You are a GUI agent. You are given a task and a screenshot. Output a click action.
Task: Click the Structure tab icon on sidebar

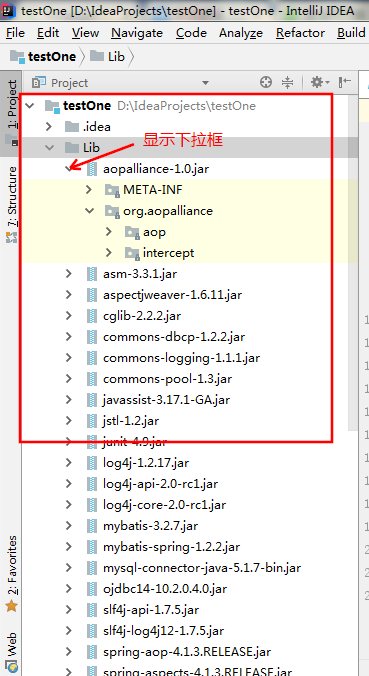pyautogui.click(x=12, y=237)
